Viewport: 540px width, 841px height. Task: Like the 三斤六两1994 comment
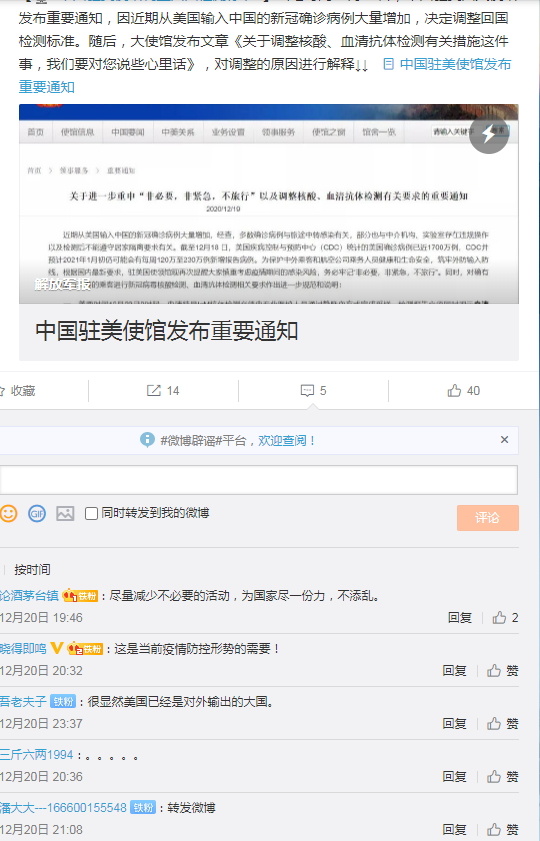(x=502, y=777)
